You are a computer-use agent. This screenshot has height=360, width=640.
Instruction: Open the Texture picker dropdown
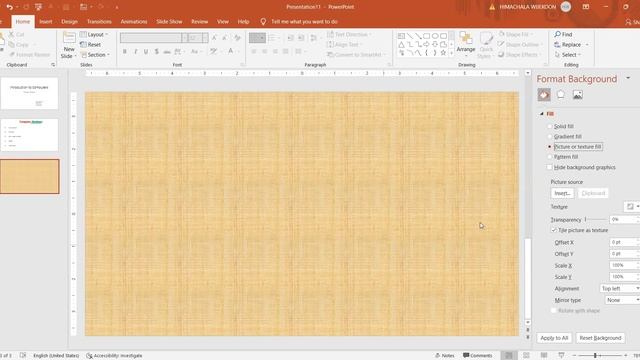(x=631, y=207)
